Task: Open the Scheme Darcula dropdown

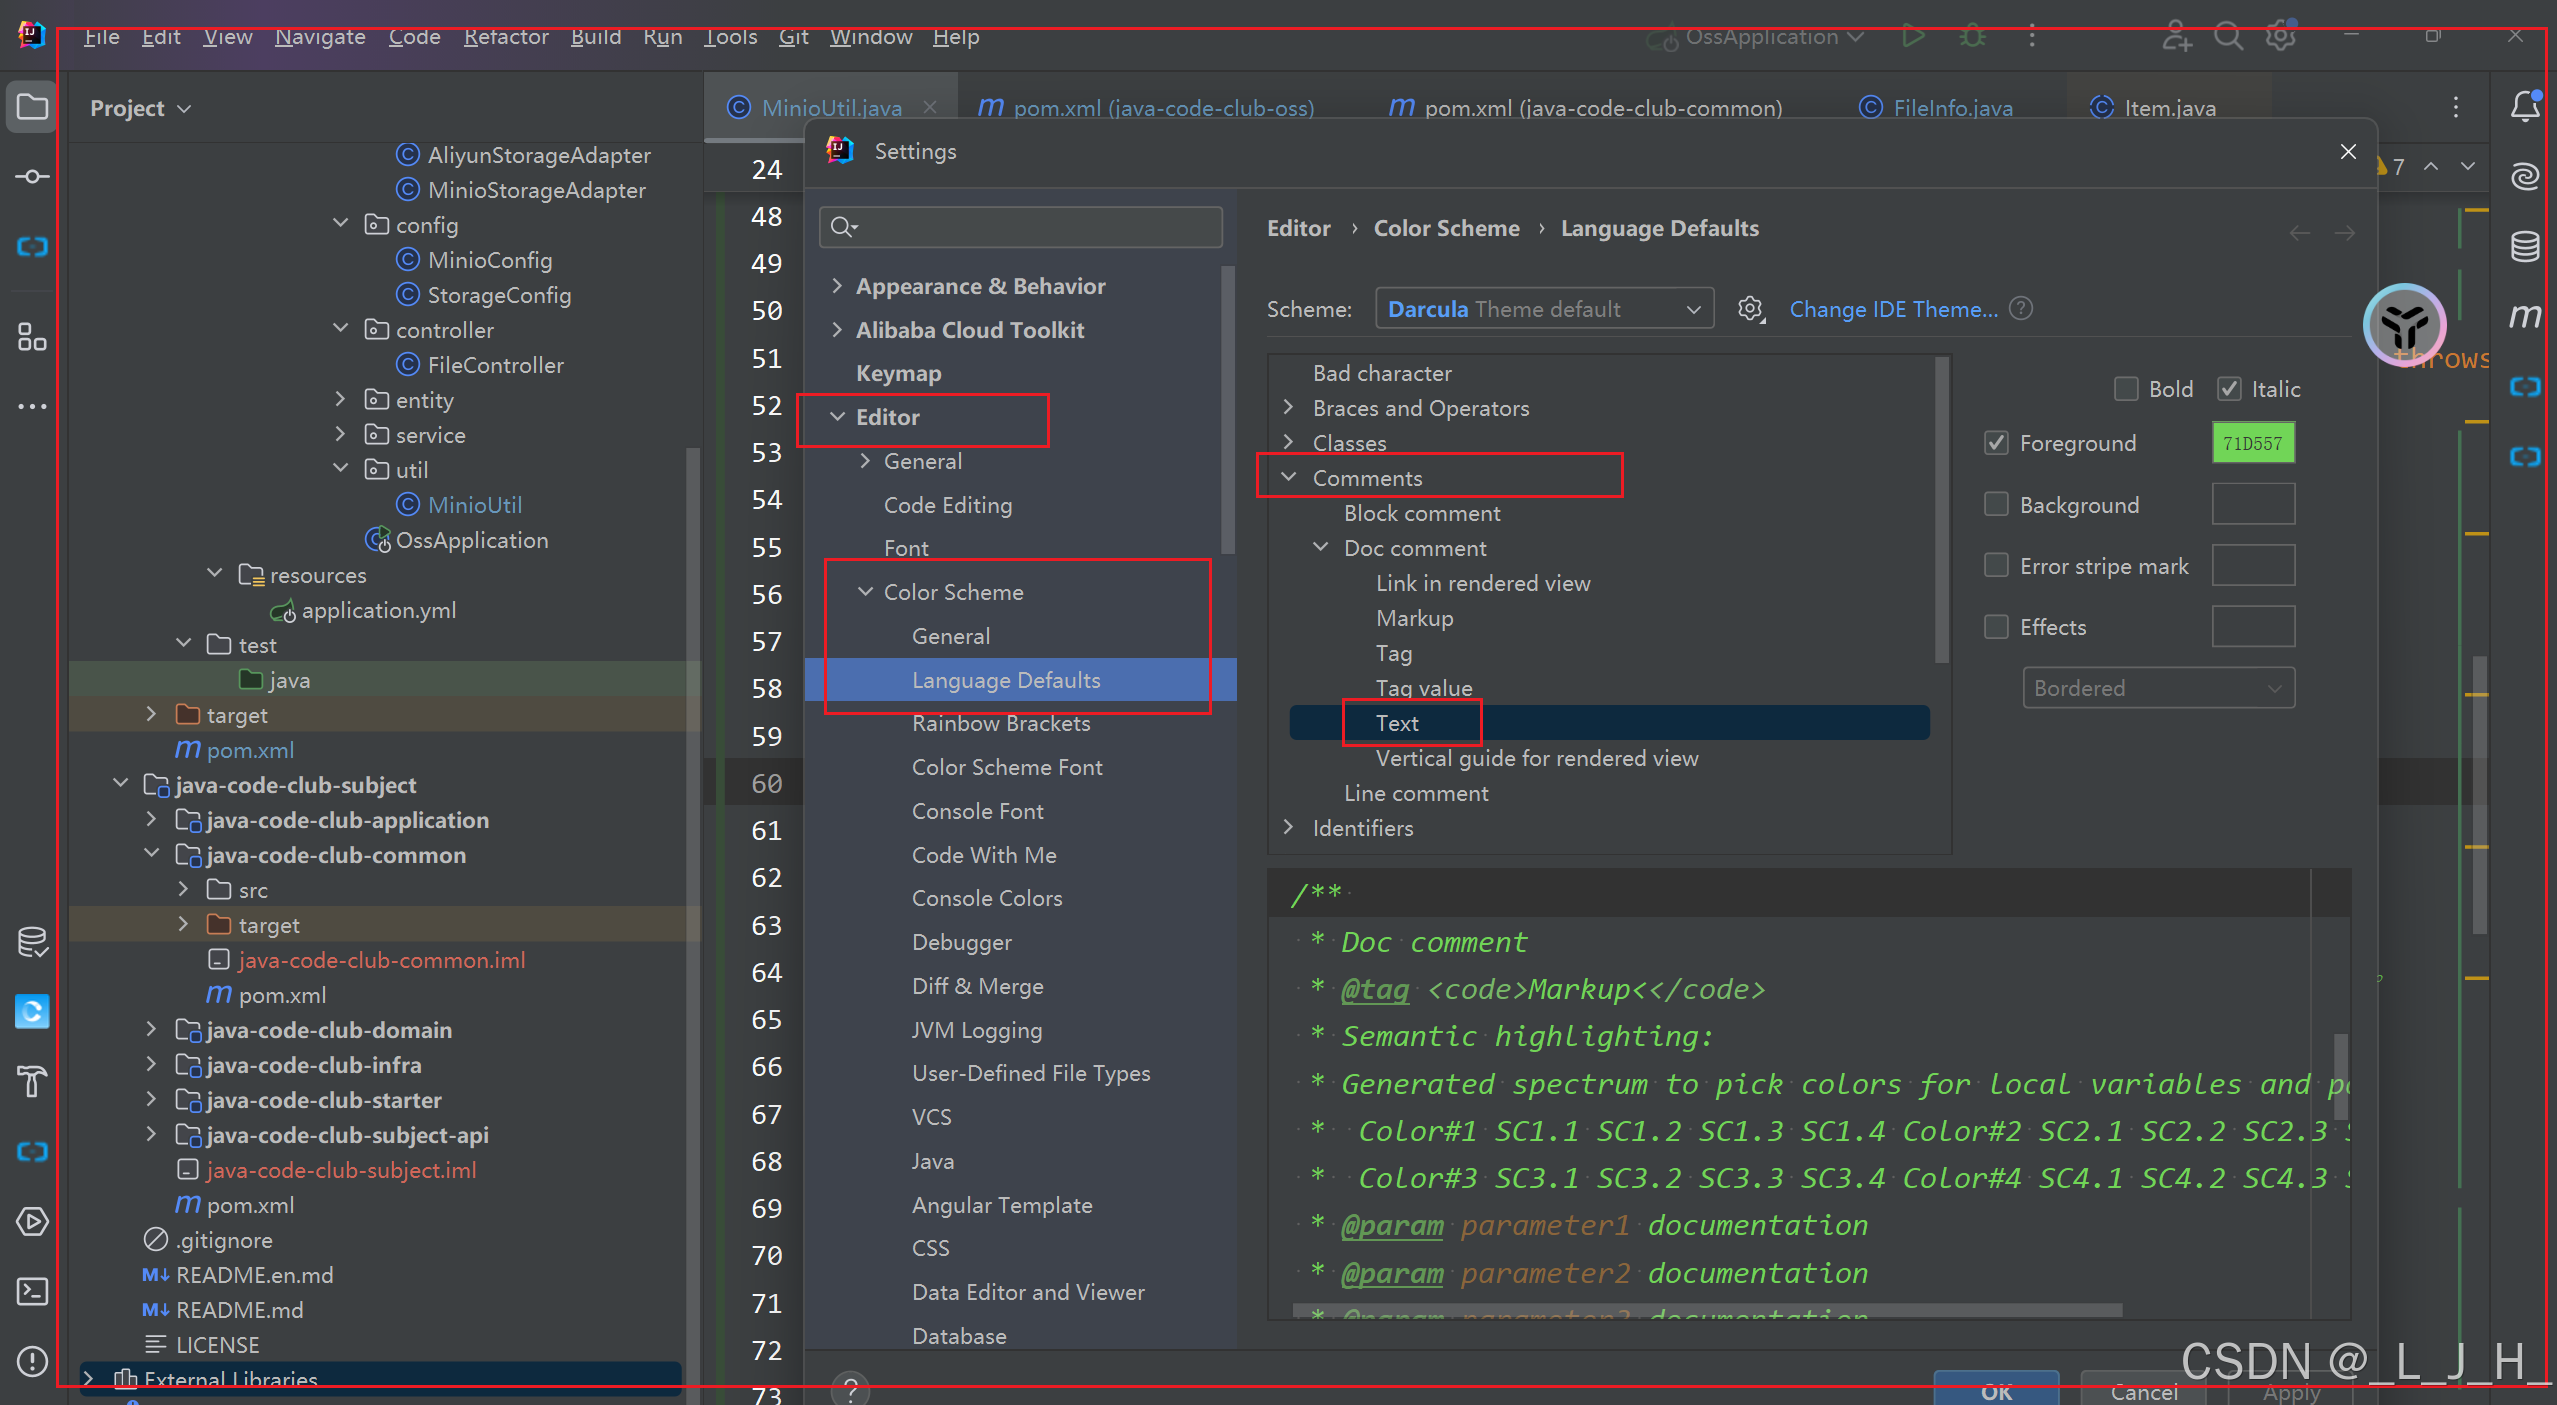Action: click(1544, 309)
